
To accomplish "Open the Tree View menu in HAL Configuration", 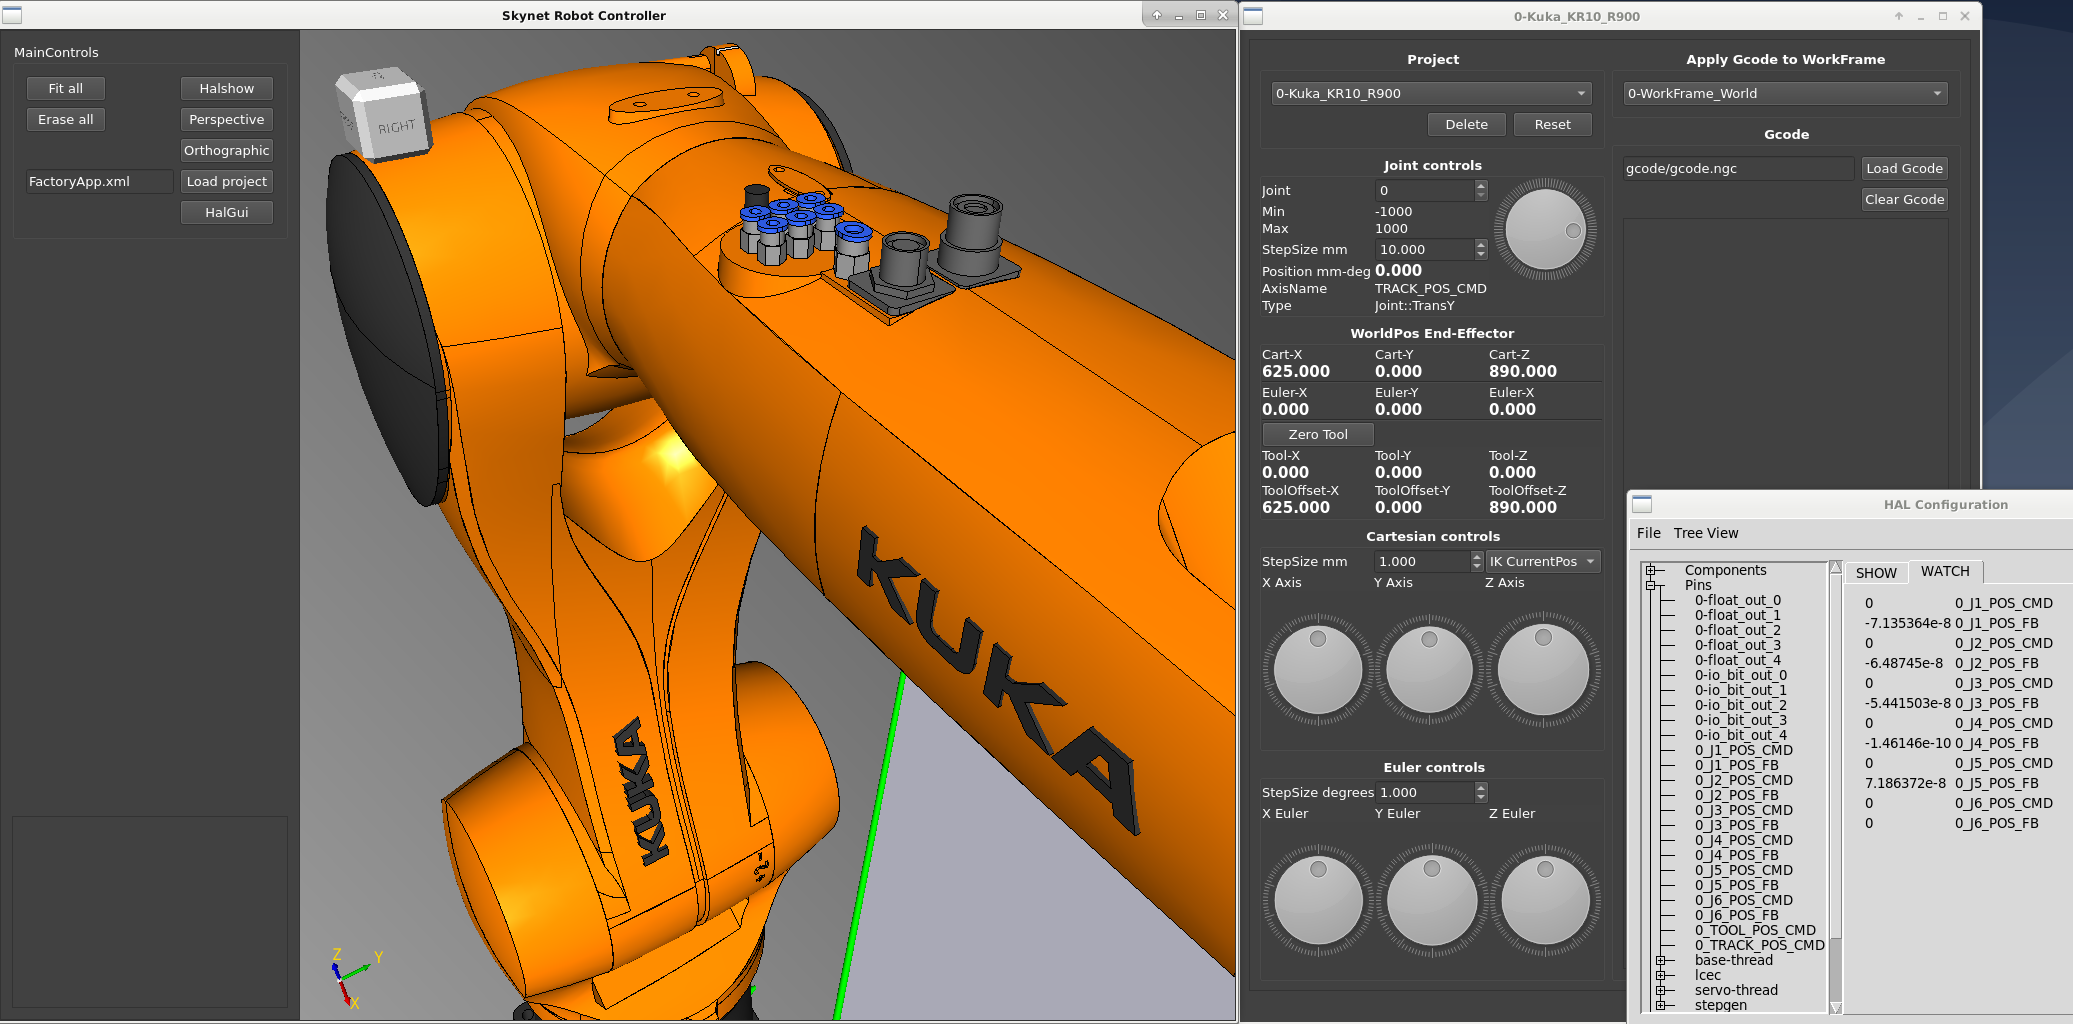I will pos(1706,533).
